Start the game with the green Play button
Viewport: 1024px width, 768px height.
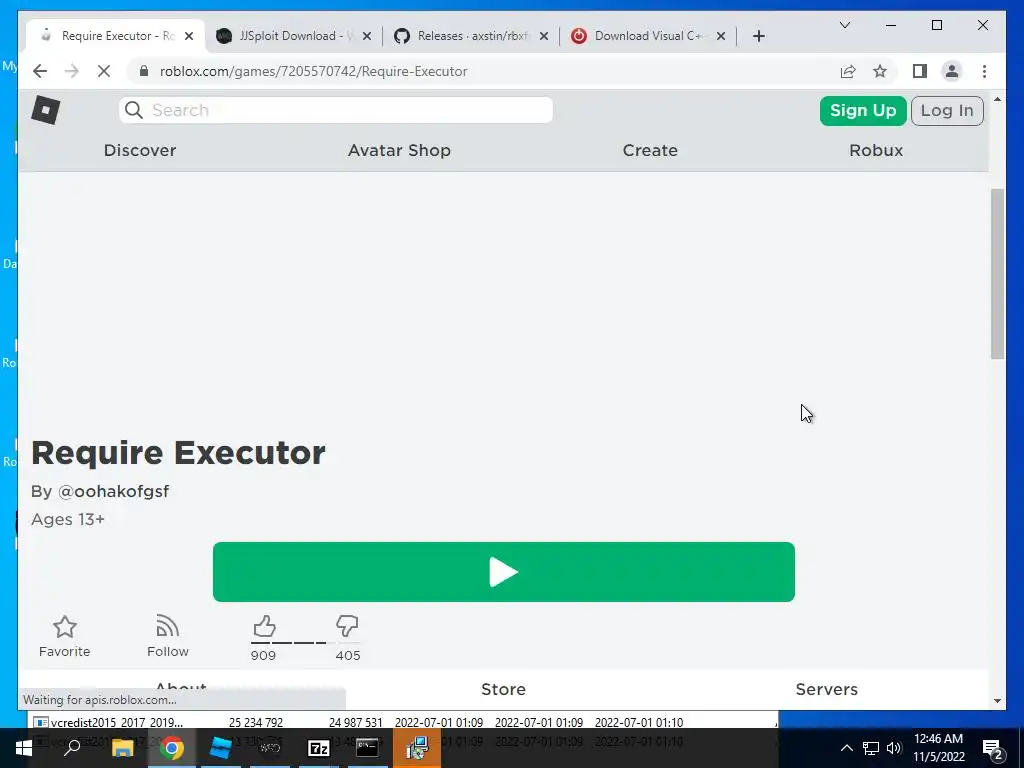click(x=504, y=572)
